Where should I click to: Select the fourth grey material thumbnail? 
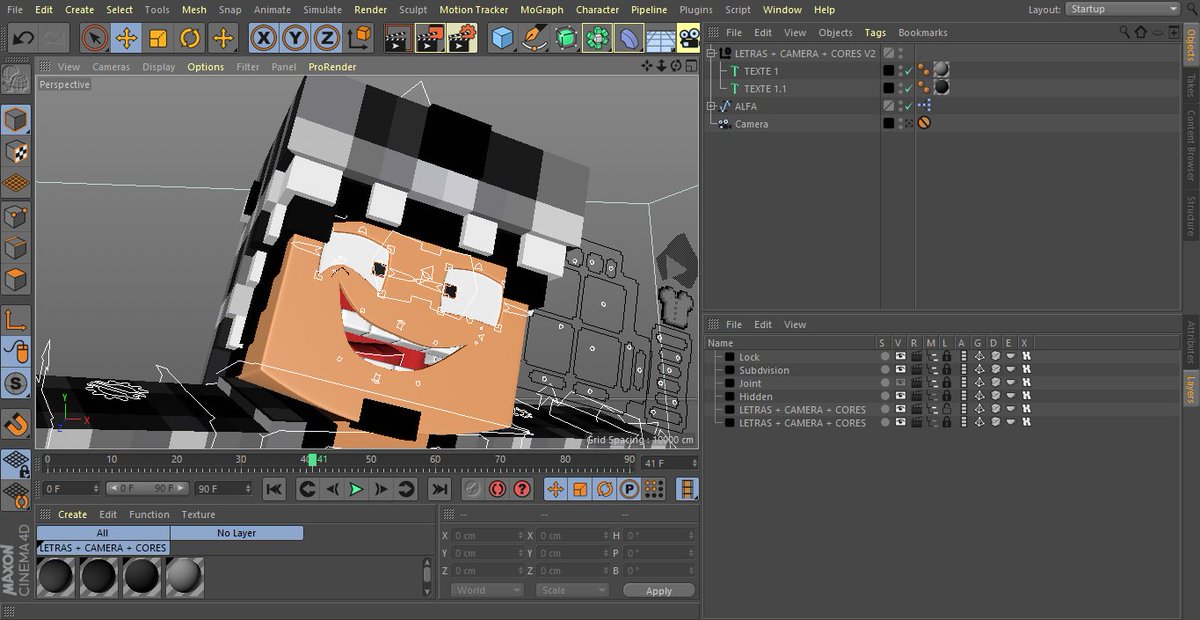185,577
